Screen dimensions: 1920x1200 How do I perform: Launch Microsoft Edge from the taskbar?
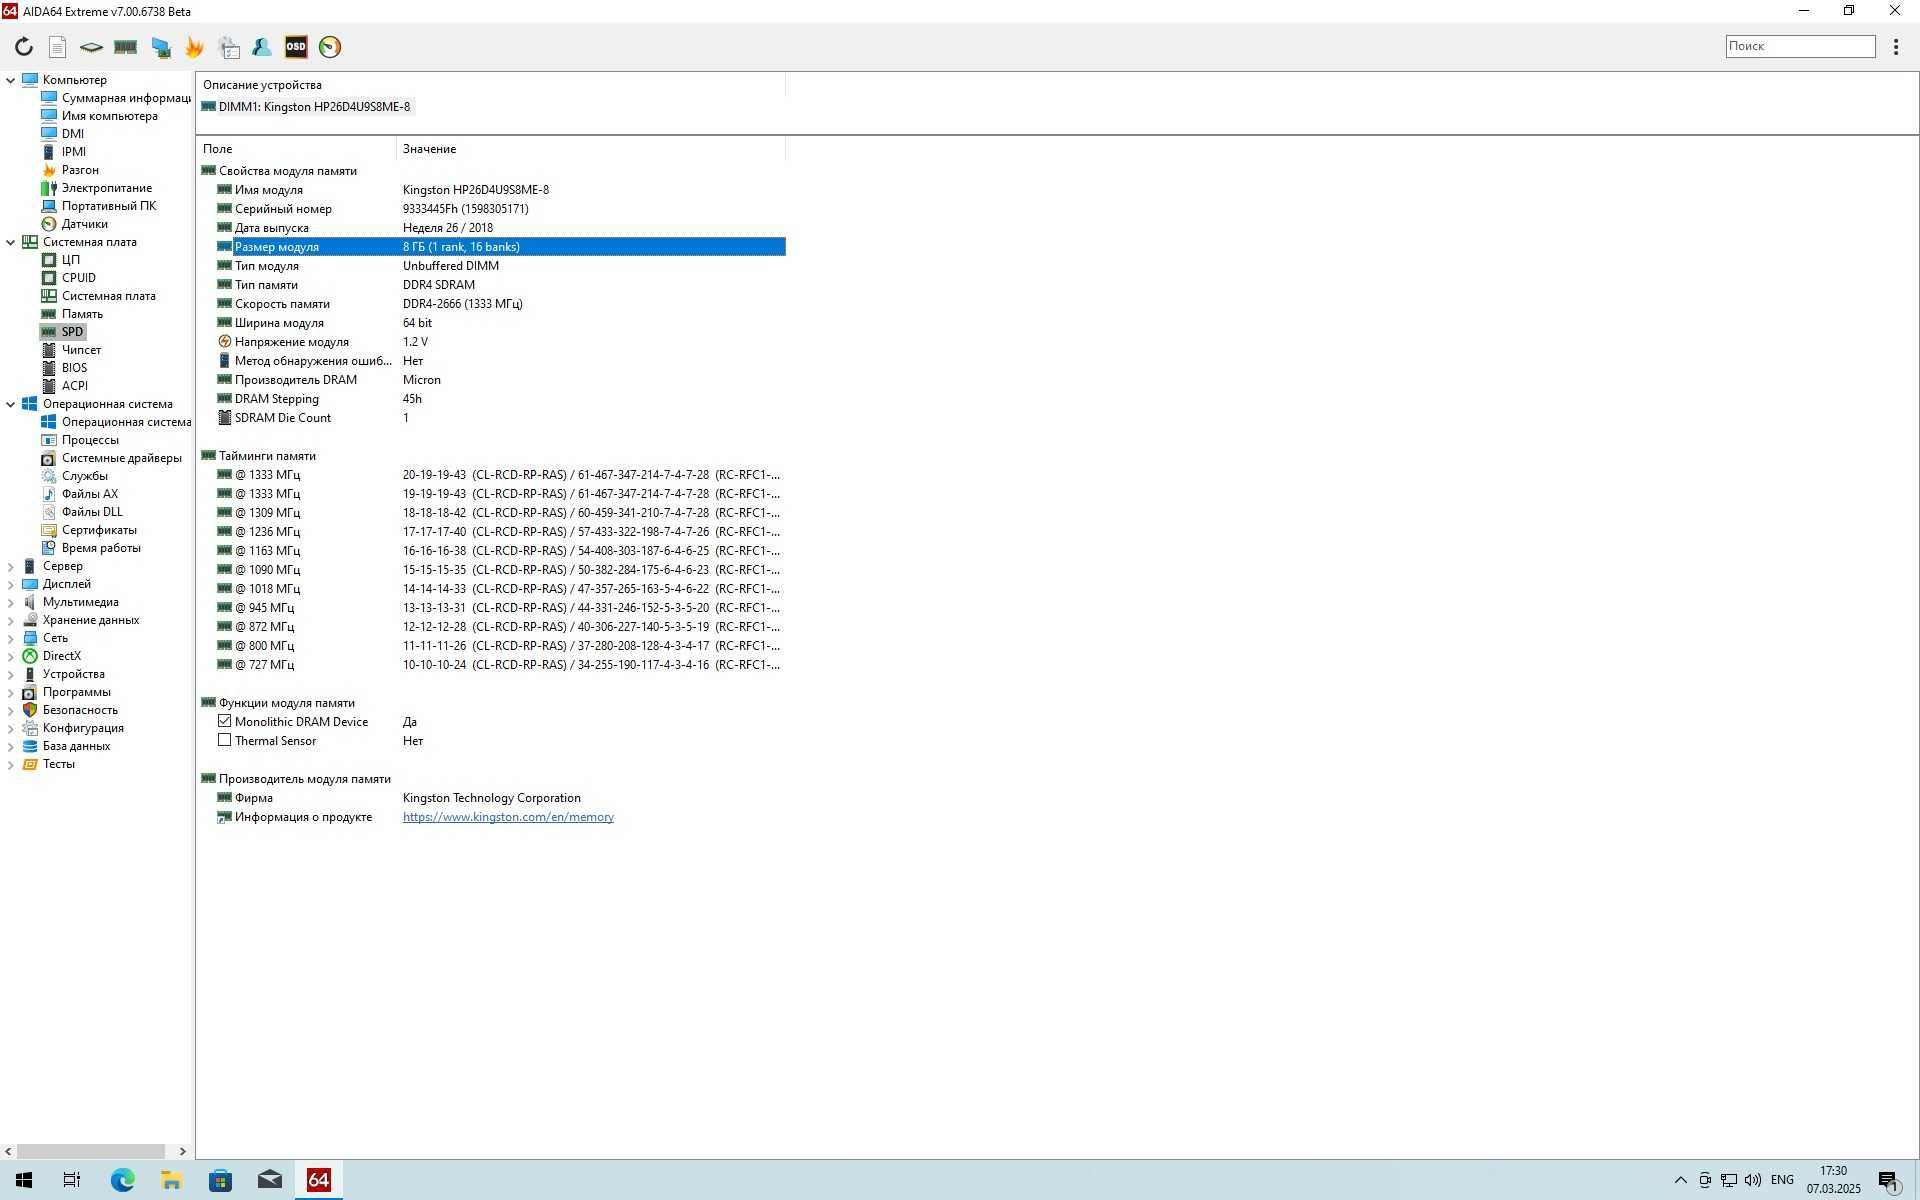pyautogui.click(x=122, y=1180)
